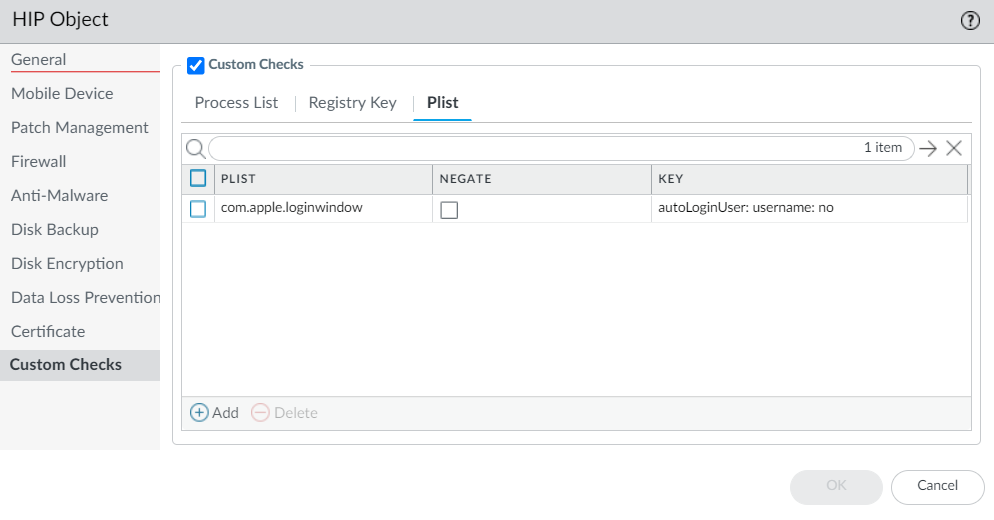
Task: Select all rows via header checkbox
Action: [x=198, y=179]
